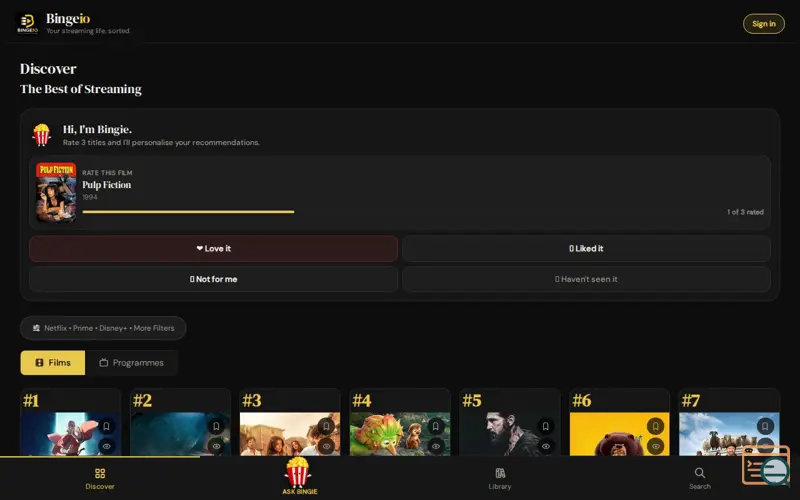Image resolution: width=800 pixels, height=500 pixels.
Task: Choose Not for me rating
Action: pos(213,279)
